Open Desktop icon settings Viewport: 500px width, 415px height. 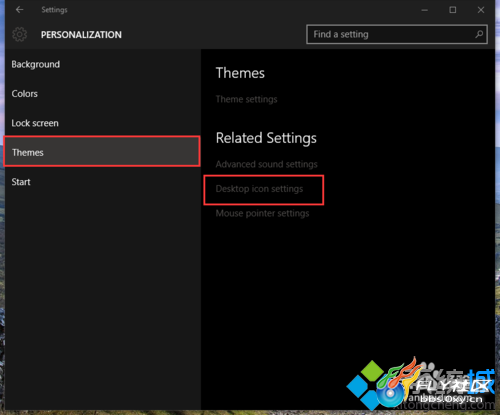tap(259, 189)
